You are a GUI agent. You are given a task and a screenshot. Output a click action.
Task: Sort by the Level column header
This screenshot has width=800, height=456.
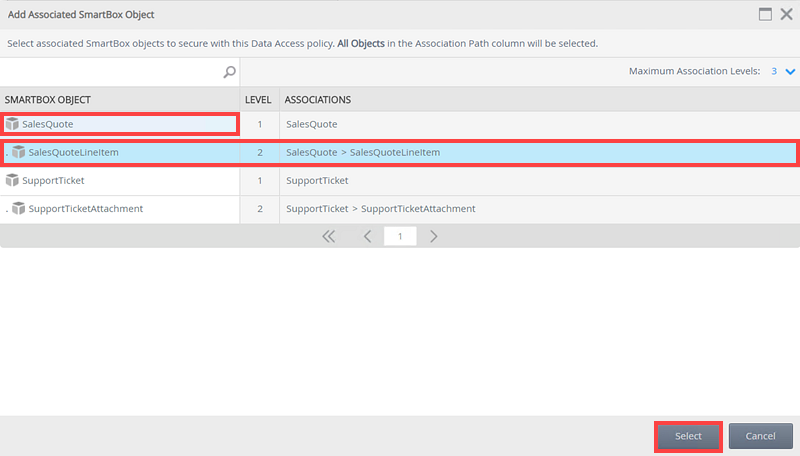tap(258, 100)
